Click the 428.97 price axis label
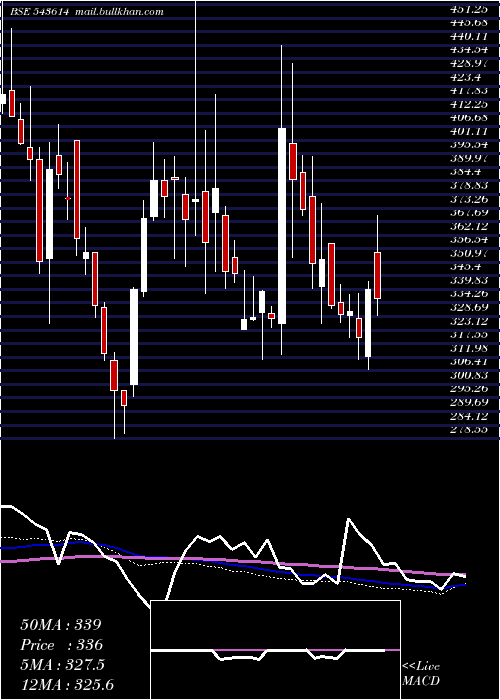The width and height of the screenshot is (500, 700). pyautogui.click(x=469, y=63)
